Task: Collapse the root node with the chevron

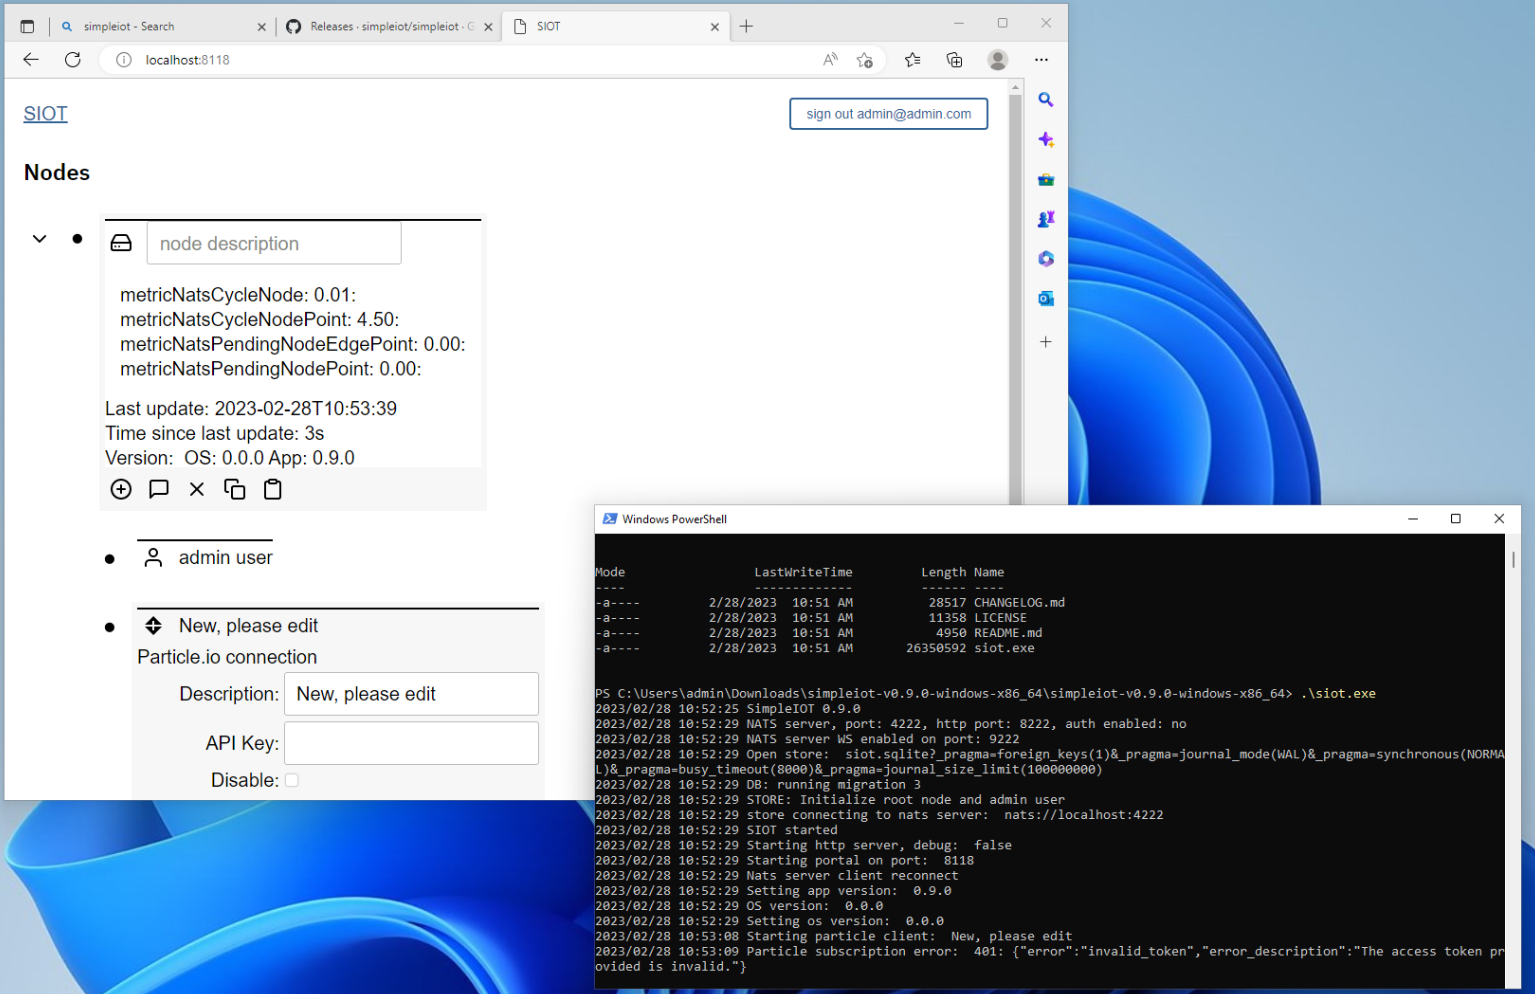Action: tap(39, 238)
